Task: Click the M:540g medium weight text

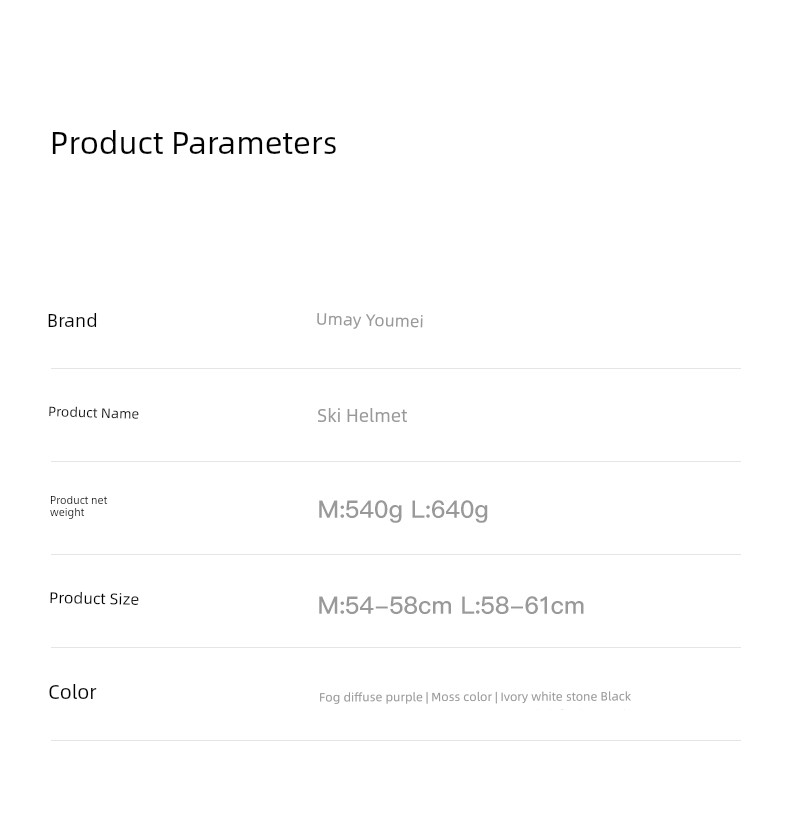Action: 360,510
